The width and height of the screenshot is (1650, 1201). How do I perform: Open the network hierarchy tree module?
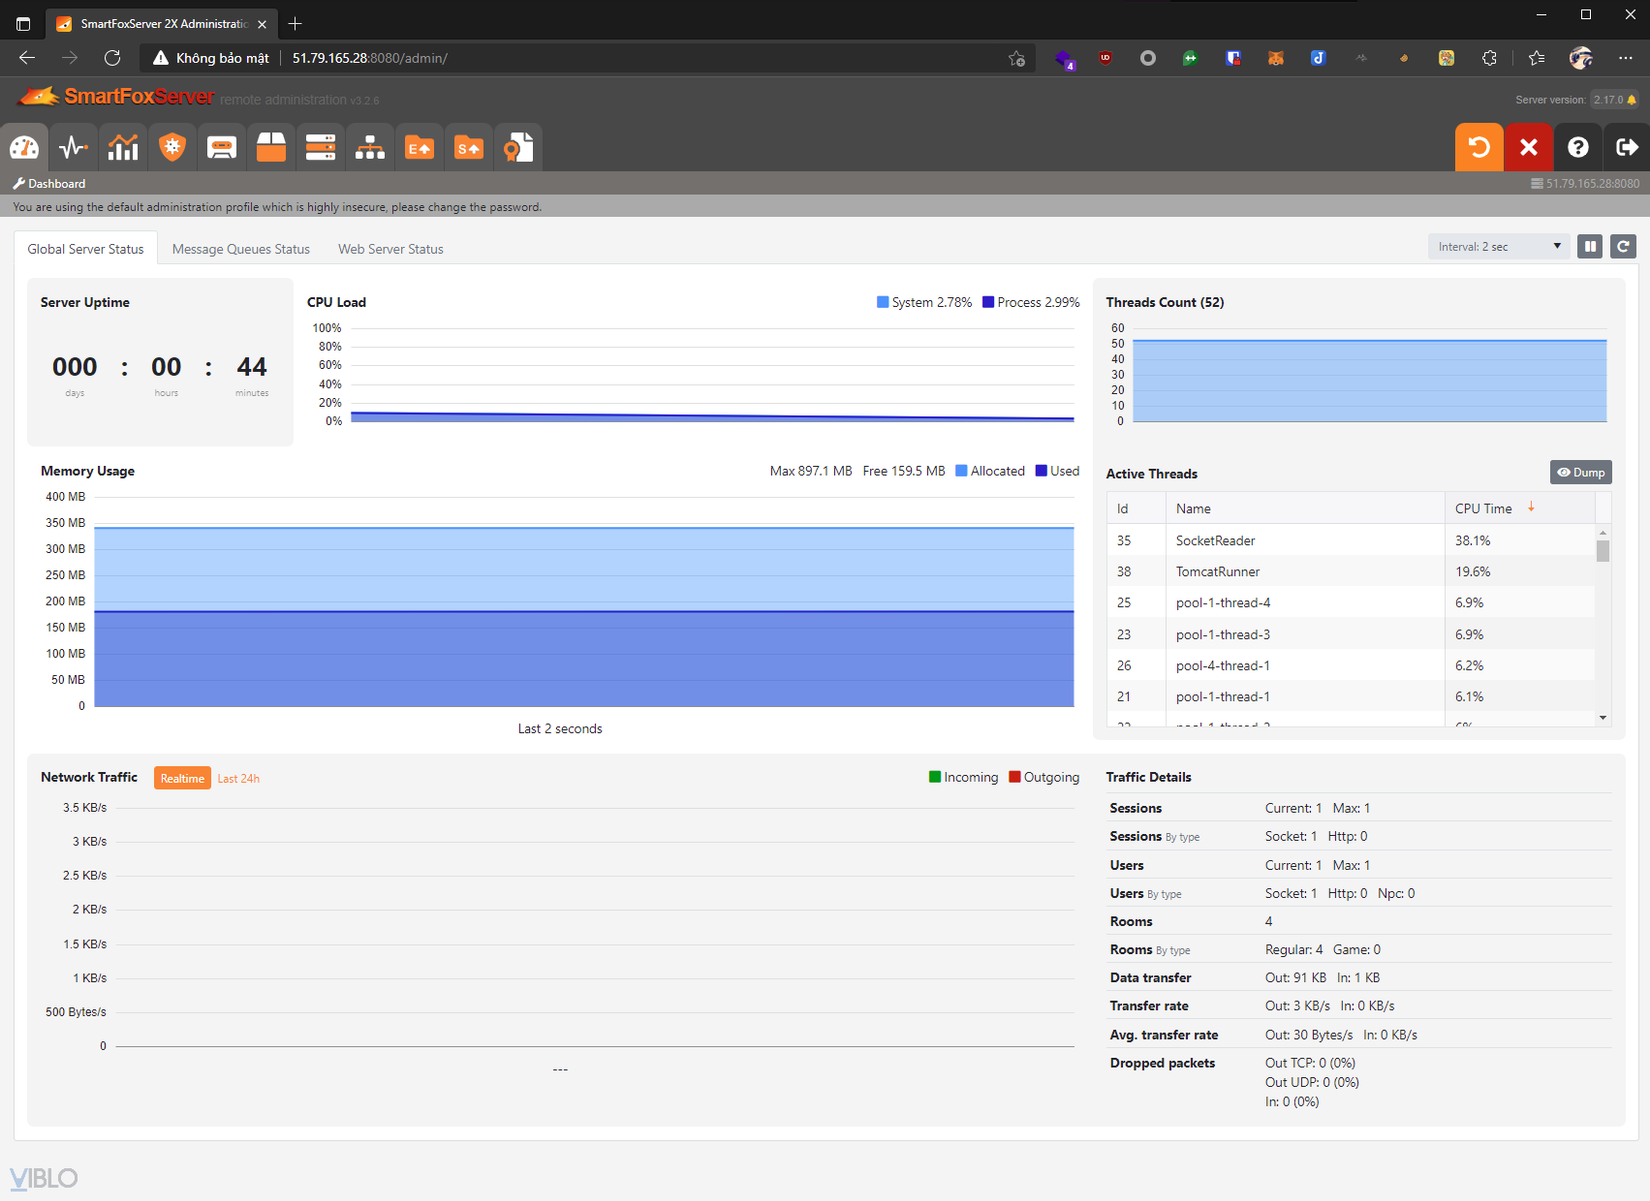tap(370, 148)
